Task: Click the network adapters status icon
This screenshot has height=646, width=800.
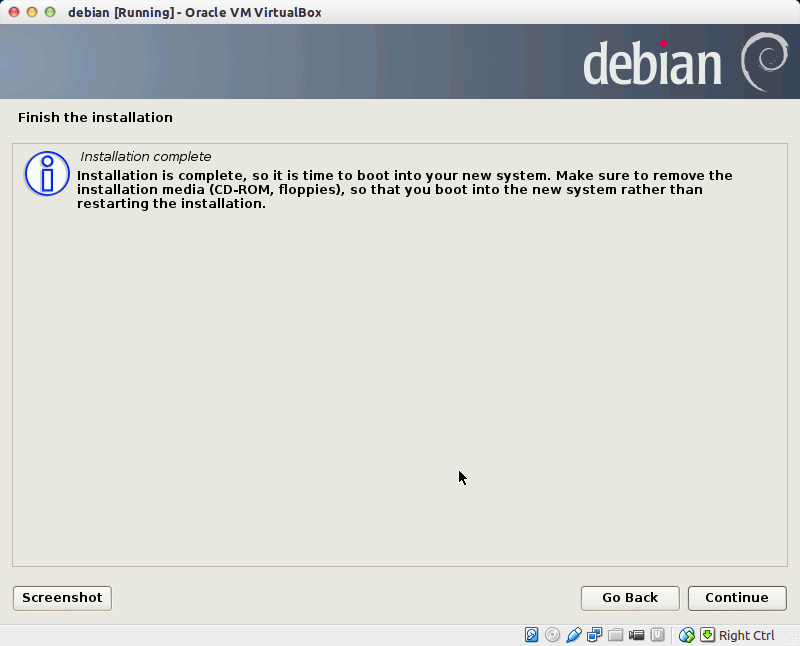Action: [594, 635]
